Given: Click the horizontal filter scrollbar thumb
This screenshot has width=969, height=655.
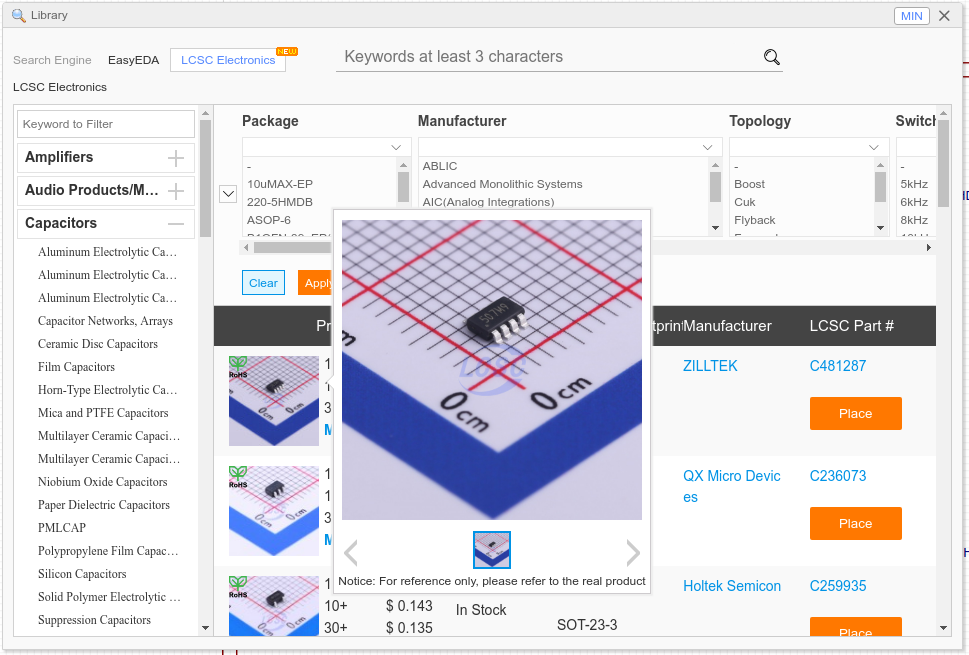Looking at the screenshot, I should coord(292,248).
